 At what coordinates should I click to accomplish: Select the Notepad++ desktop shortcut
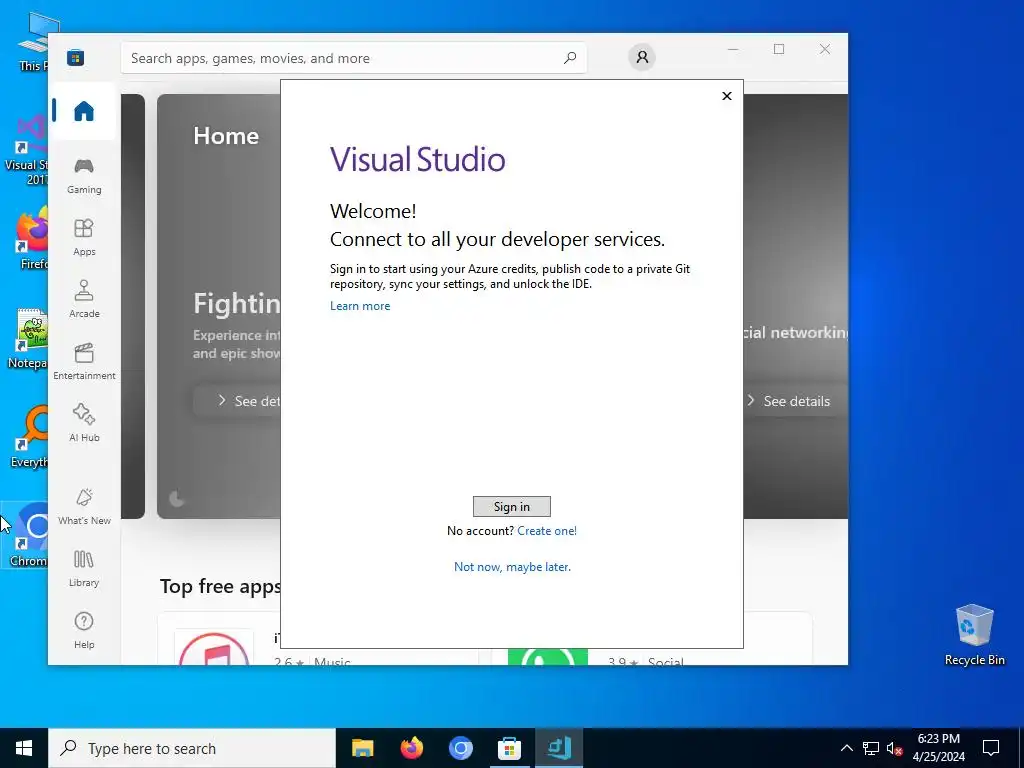[27, 338]
